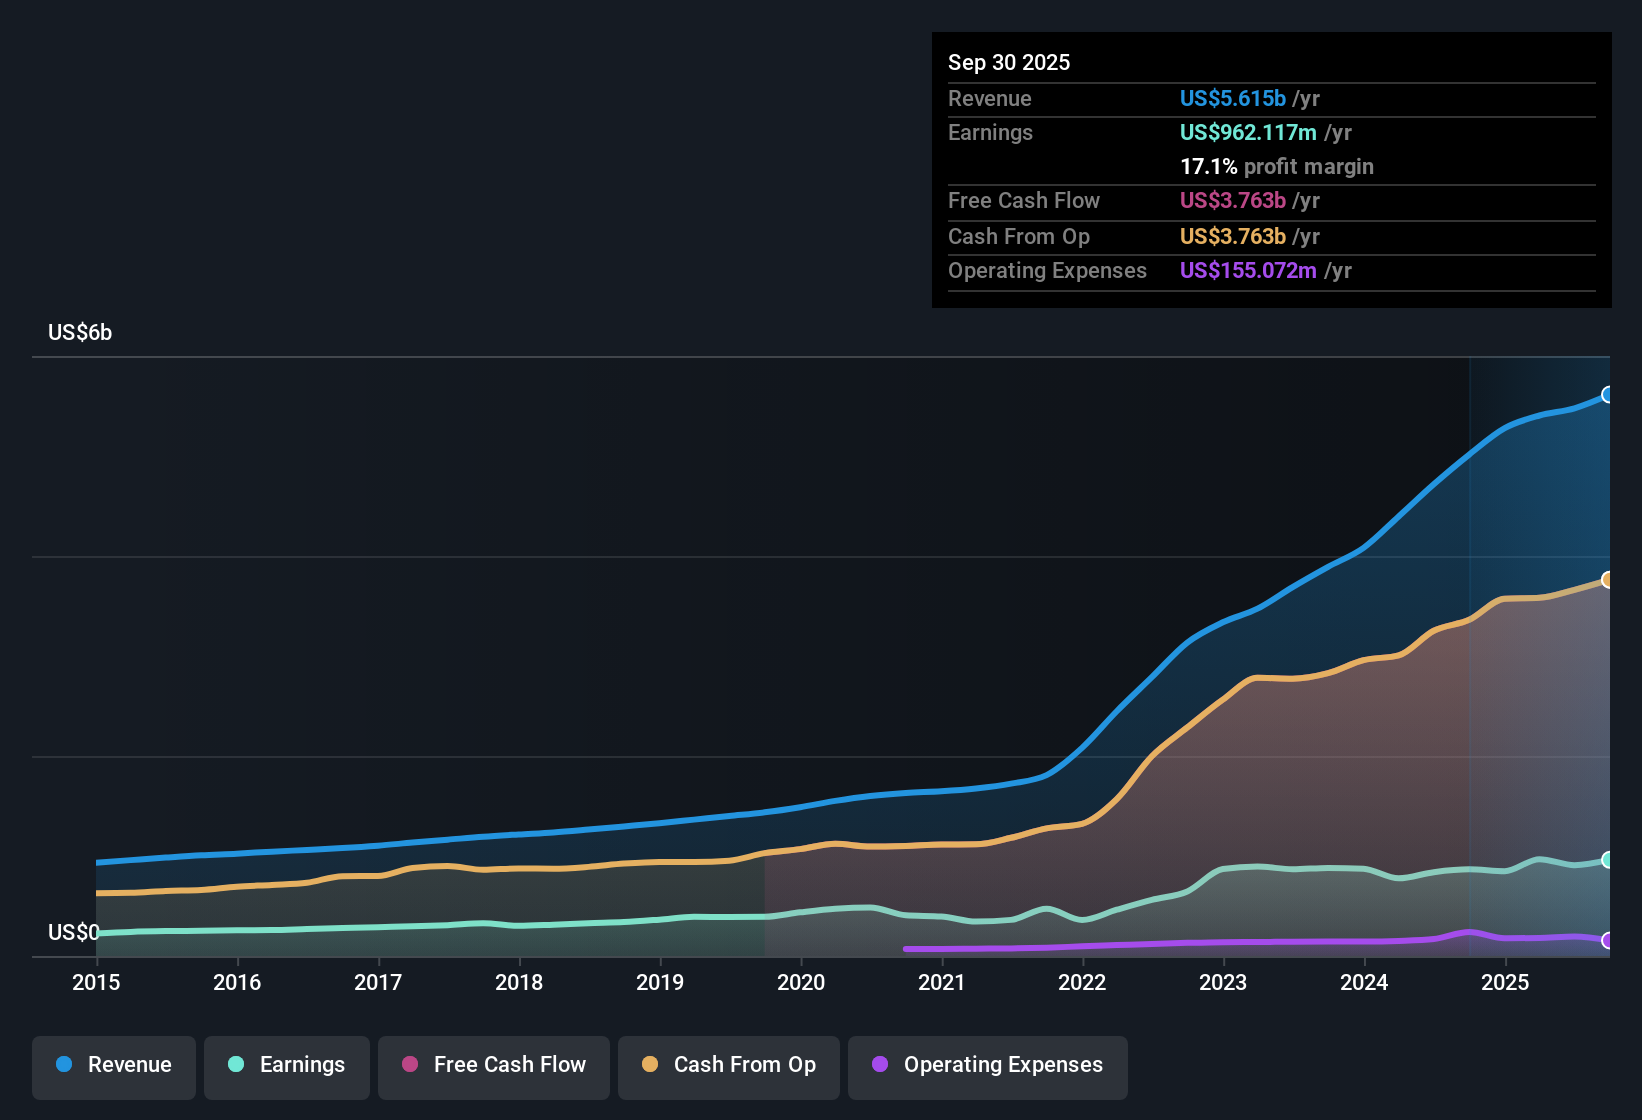Click the US$5.615b revenue value
The height and width of the screenshot is (1120, 1642).
click(1233, 99)
